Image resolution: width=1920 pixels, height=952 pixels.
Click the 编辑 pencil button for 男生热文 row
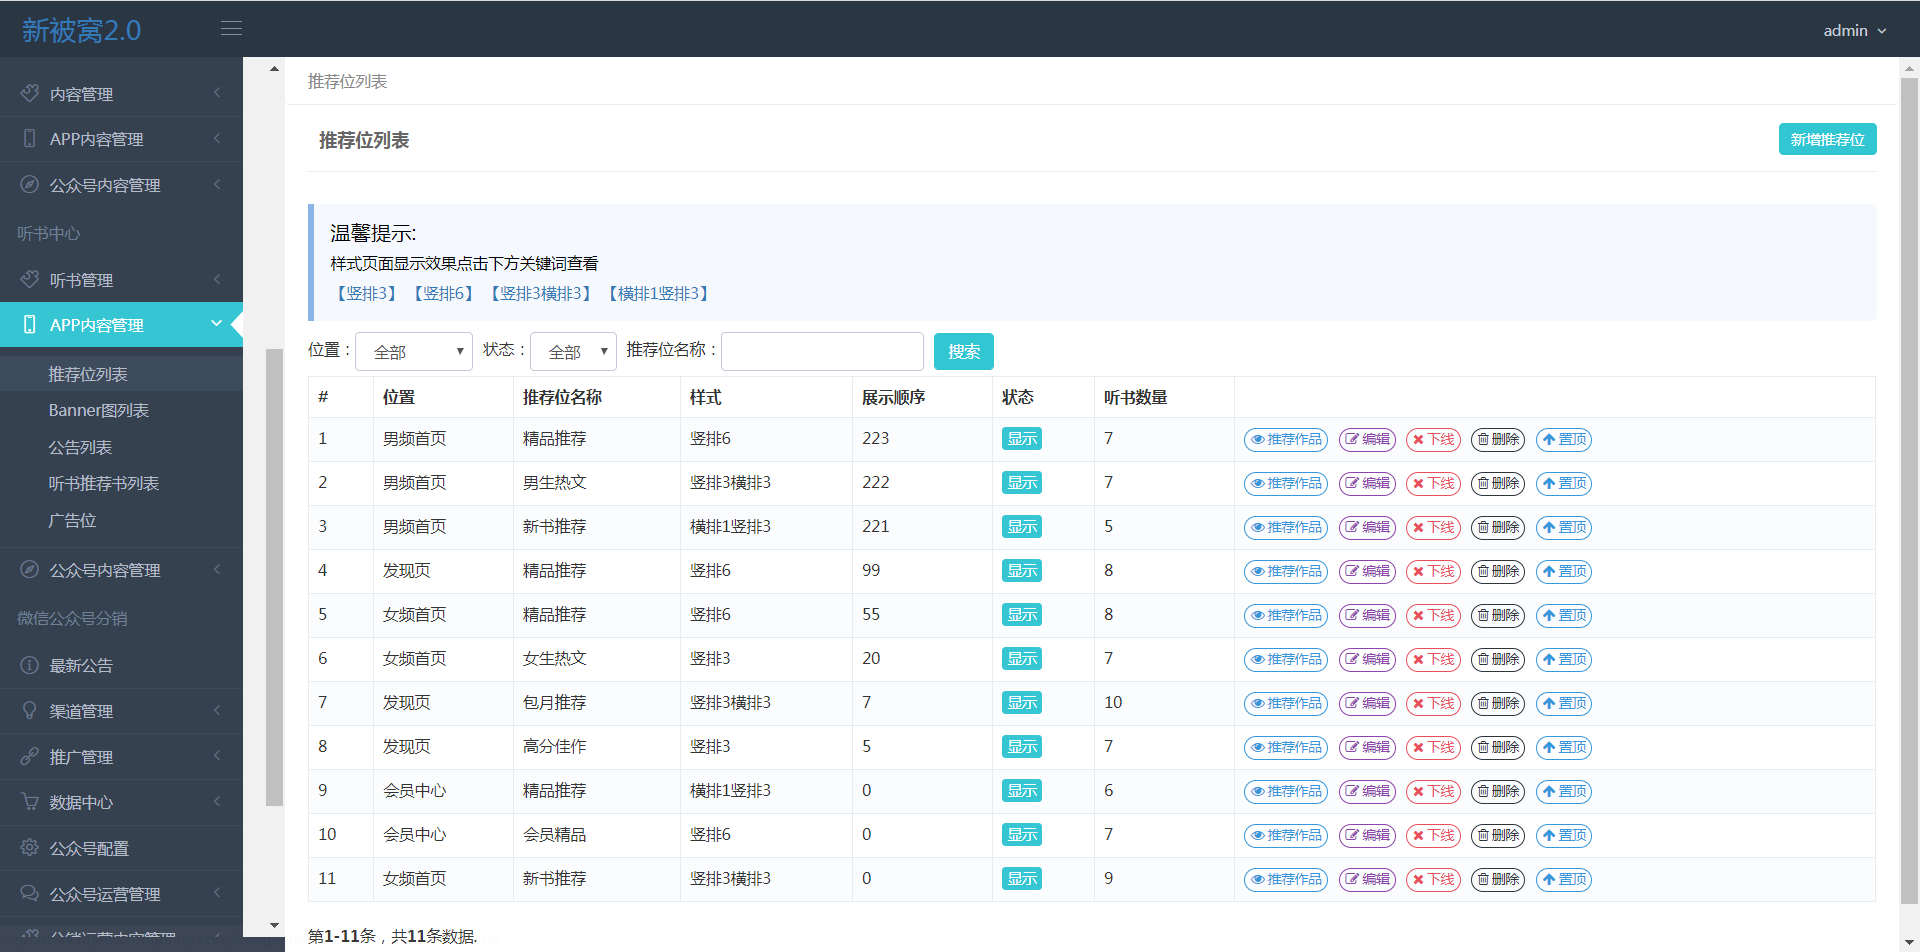tap(1367, 484)
